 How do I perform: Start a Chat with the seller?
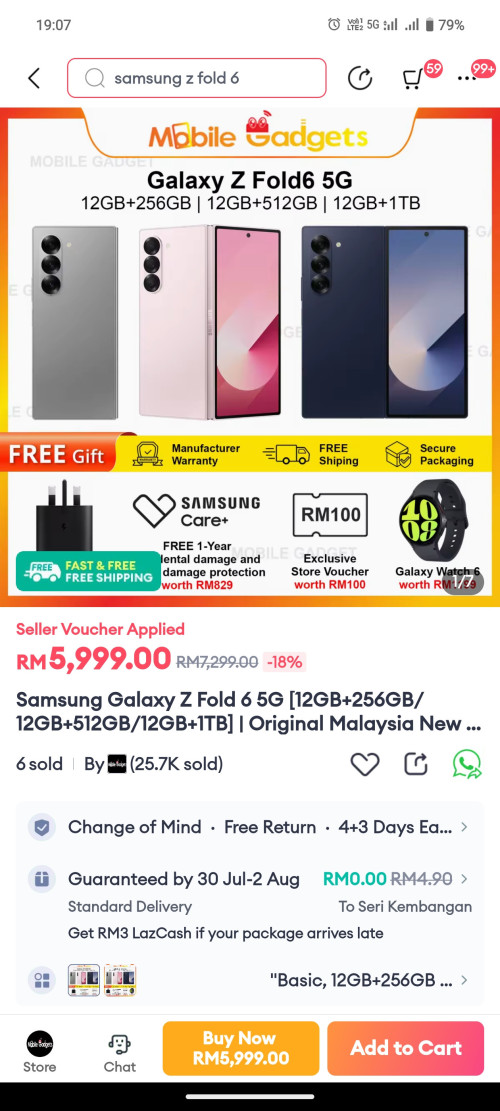[x=120, y=1053]
